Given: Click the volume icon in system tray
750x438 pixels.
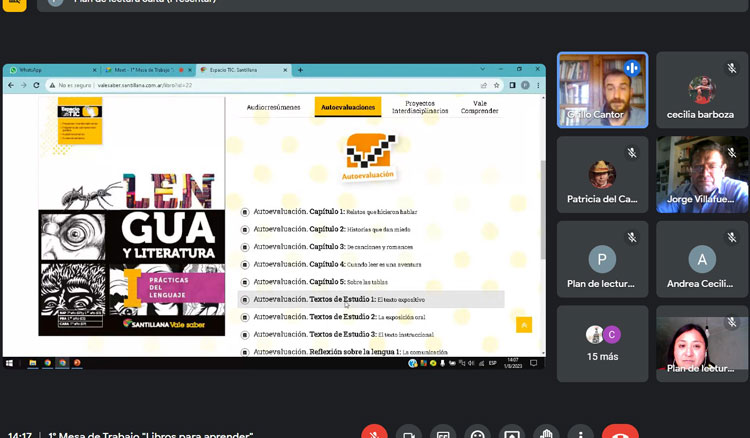Looking at the screenshot, I should 471,363.
